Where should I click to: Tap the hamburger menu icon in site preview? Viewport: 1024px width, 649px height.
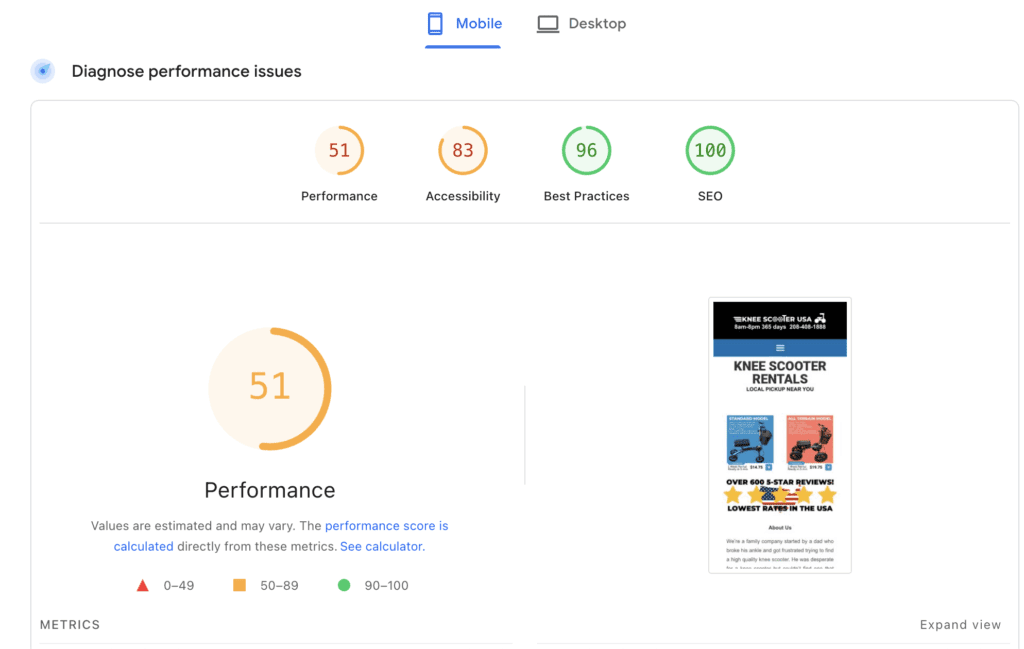[780, 348]
